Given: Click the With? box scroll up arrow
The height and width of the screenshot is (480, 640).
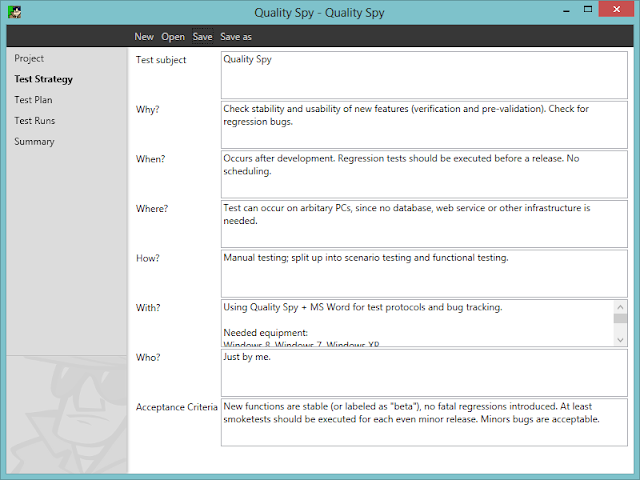Looking at the screenshot, I should [620, 307].
